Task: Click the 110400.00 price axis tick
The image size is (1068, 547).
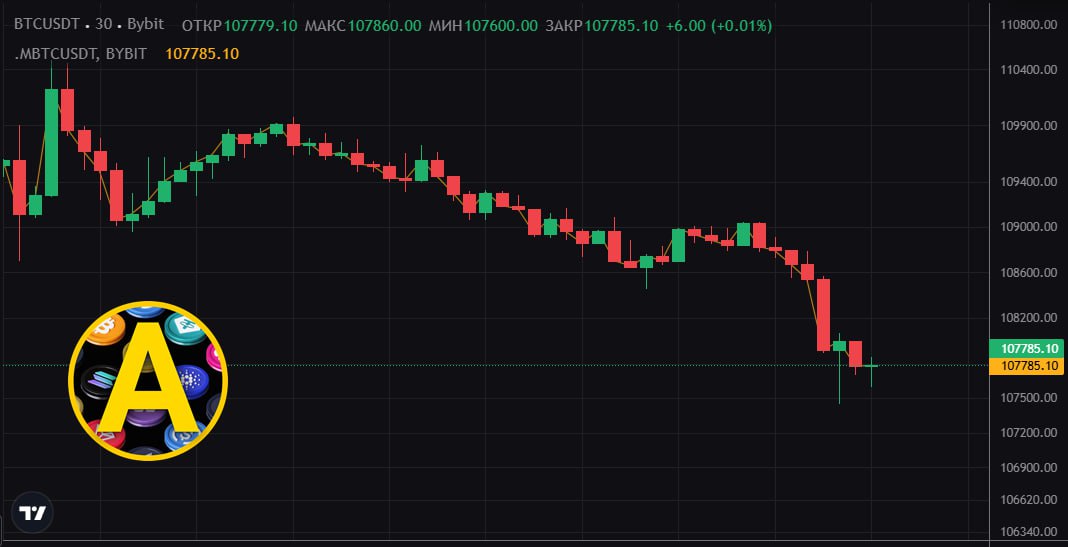Action: click(x=1028, y=69)
